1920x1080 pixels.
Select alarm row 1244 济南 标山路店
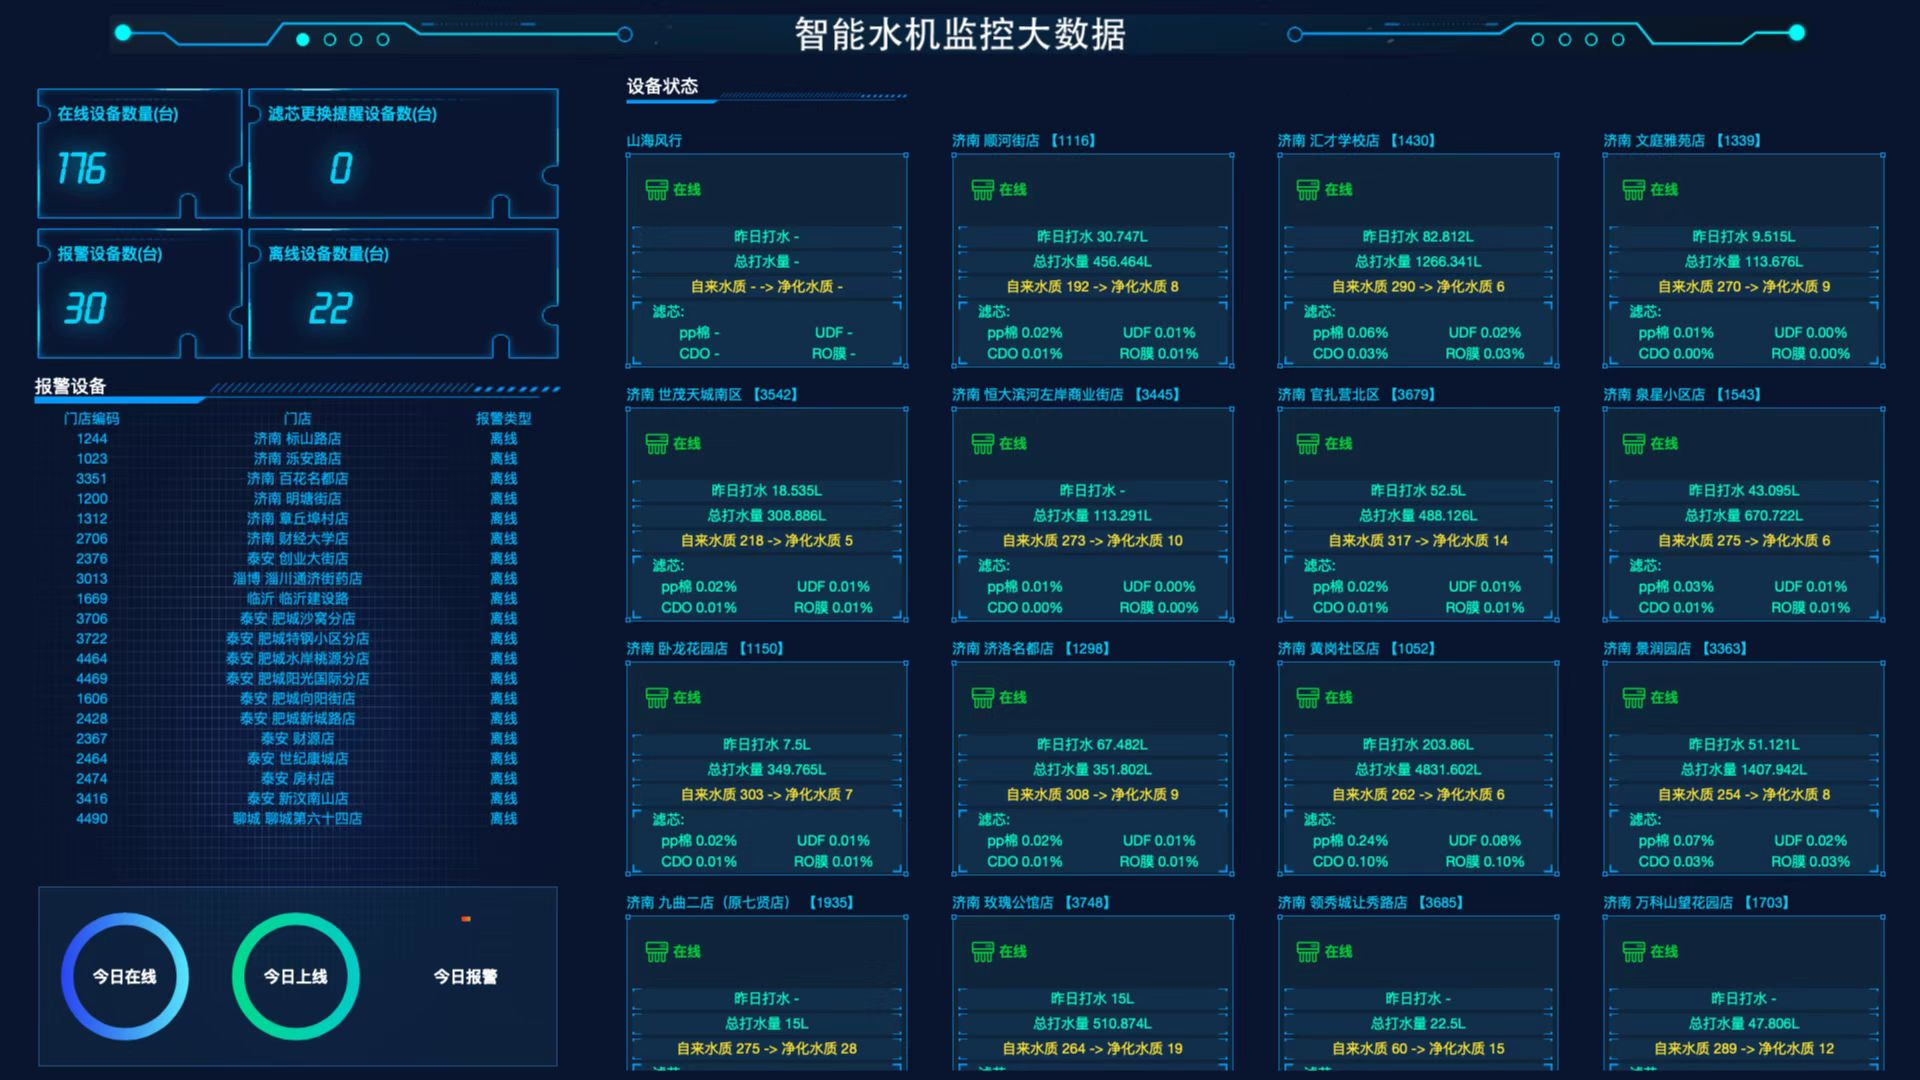[x=297, y=438]
